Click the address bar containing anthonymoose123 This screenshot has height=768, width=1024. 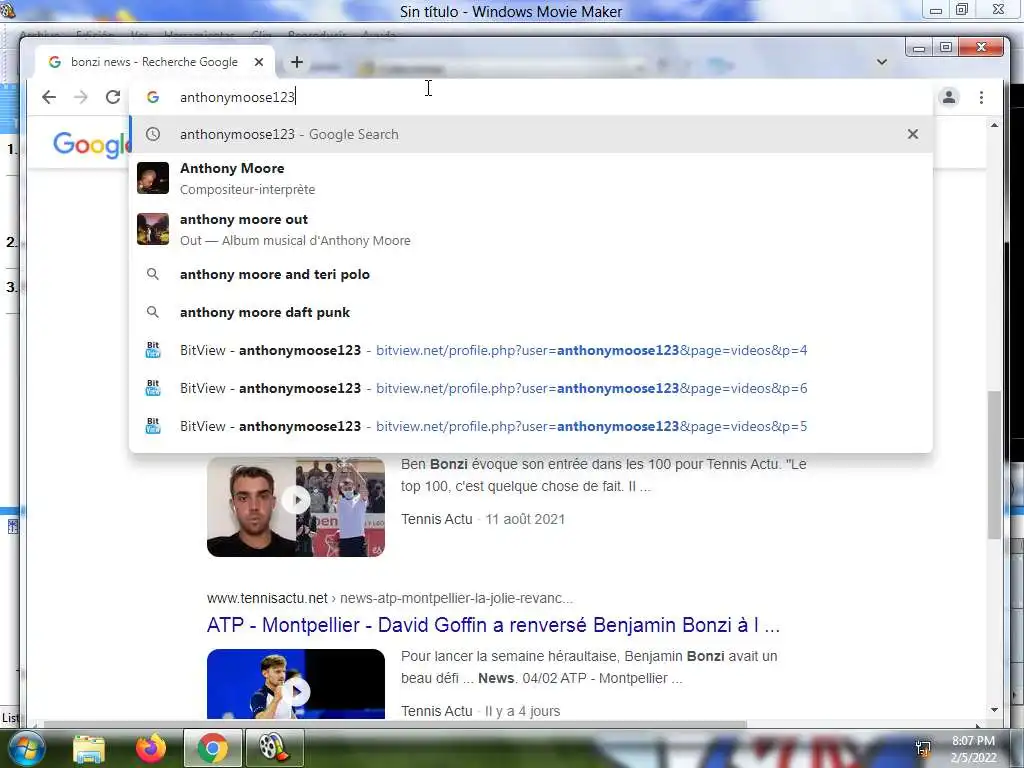(x=530, y=97)
